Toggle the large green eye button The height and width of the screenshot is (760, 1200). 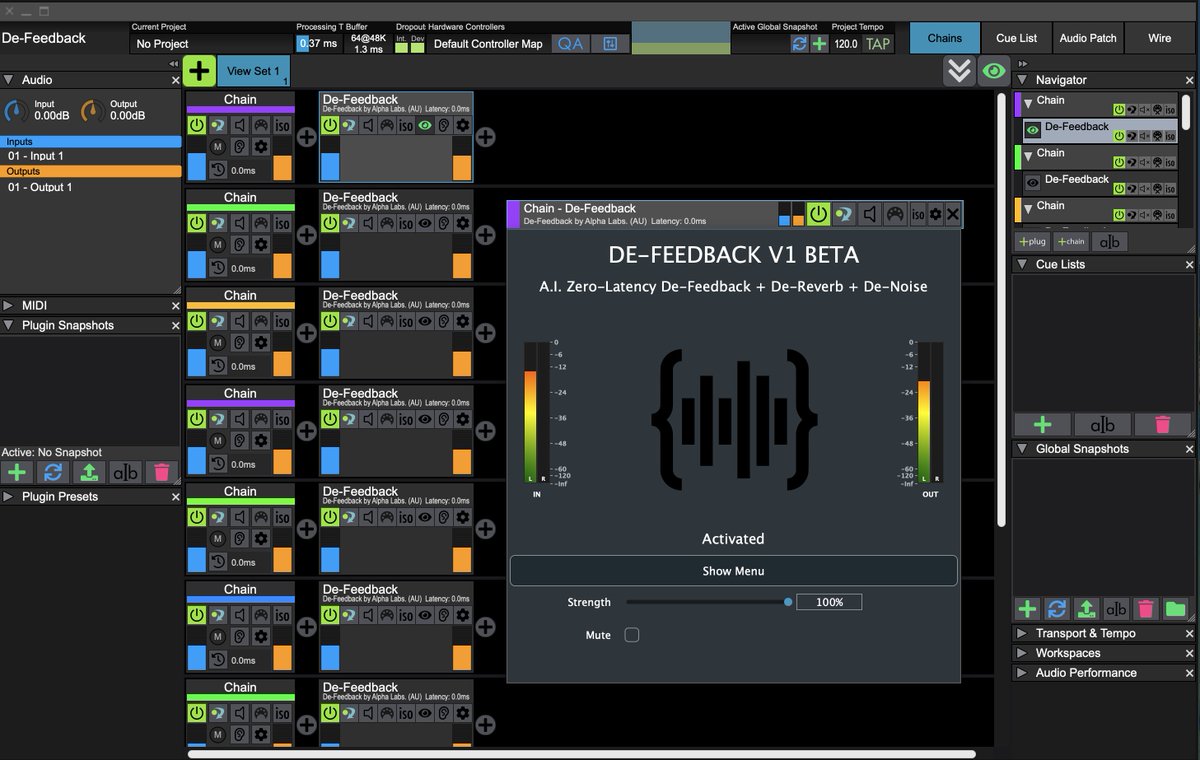pyautogui.click(x=993, y=71)
